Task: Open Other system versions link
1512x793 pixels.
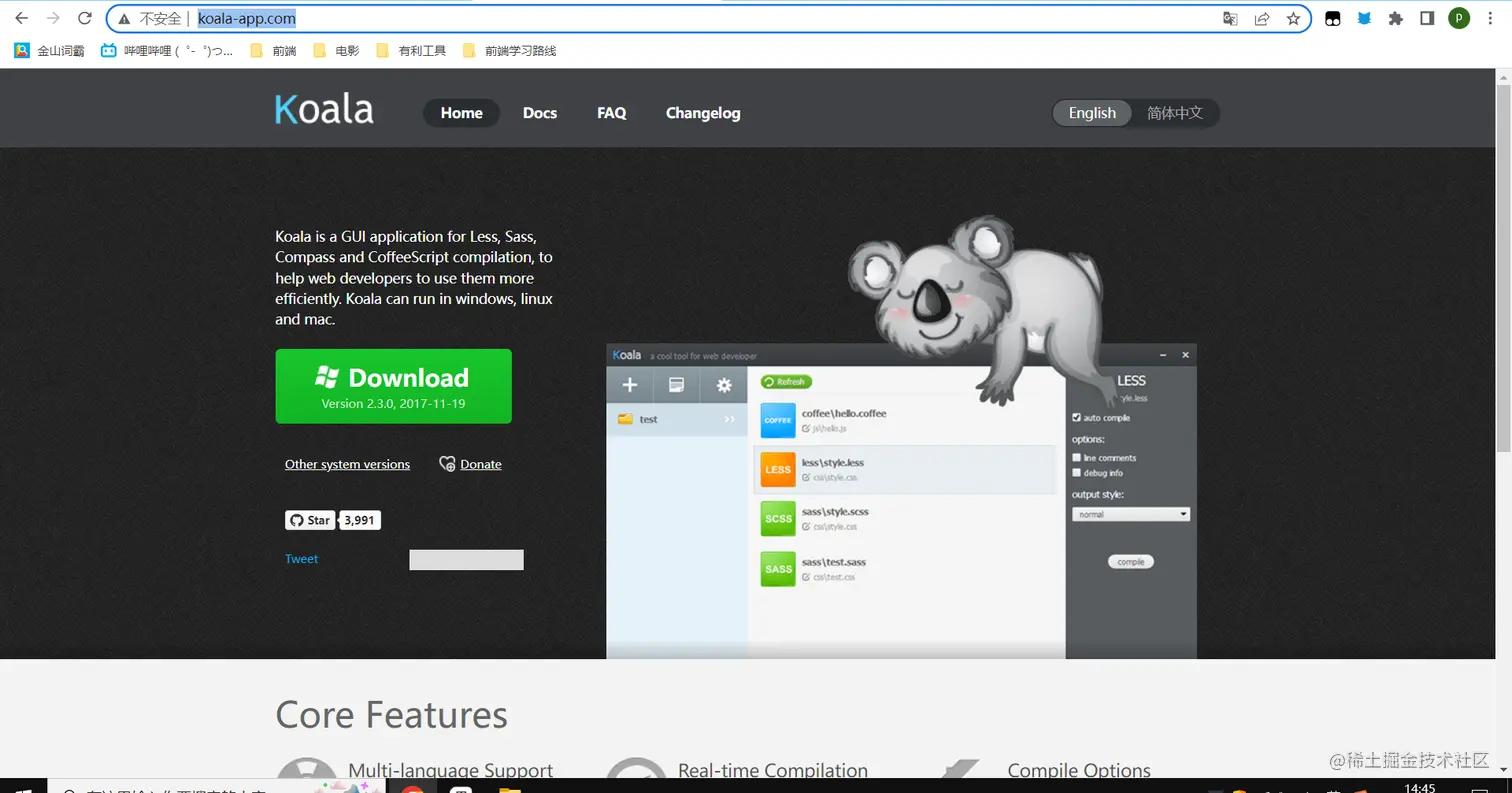Action: (347, 464)
